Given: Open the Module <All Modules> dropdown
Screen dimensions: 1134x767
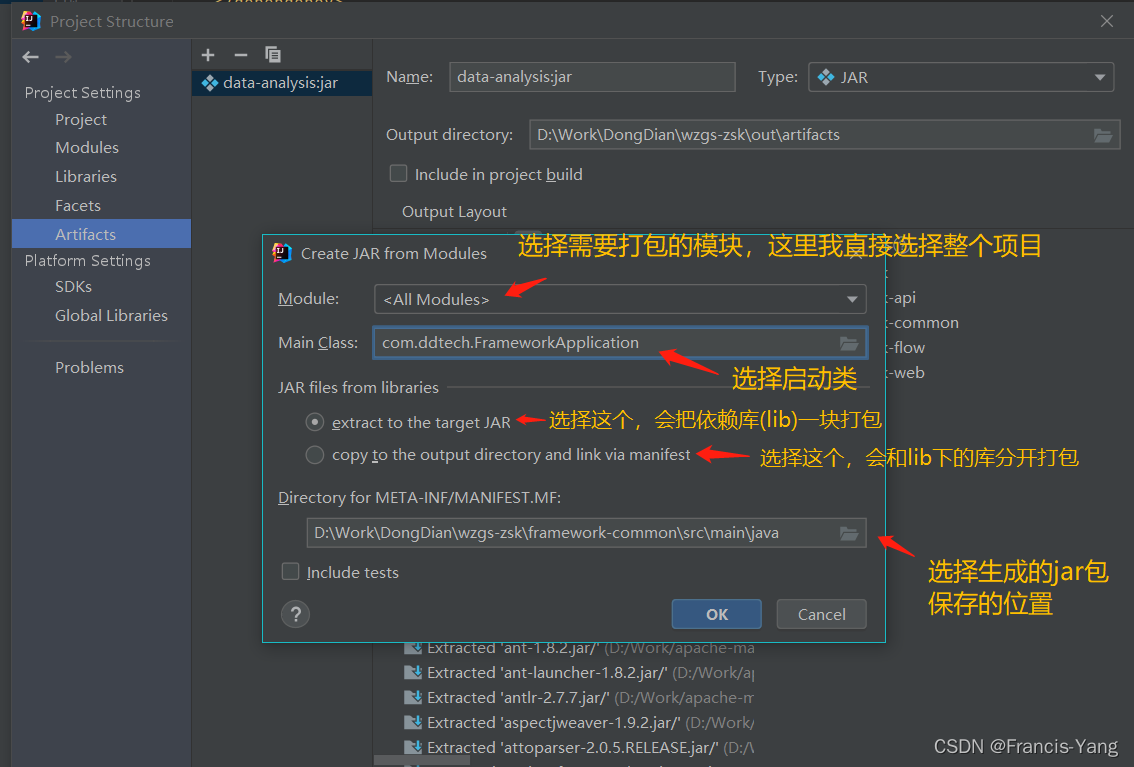Looking at the screenshot, I should pos(620,299).
